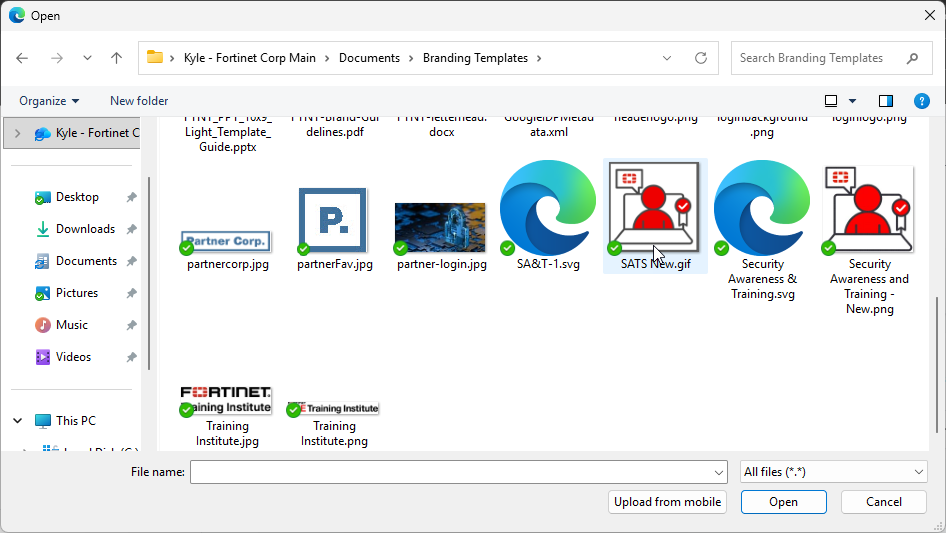Click the Forward navigation arrow
The height and width of the screenshot is (533, 946).
[57, 58]
